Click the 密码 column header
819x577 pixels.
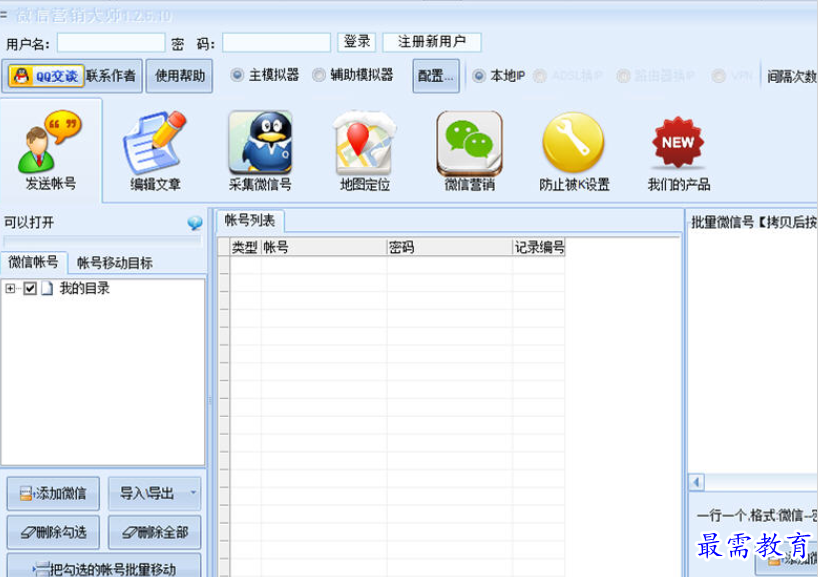point(449,247)
